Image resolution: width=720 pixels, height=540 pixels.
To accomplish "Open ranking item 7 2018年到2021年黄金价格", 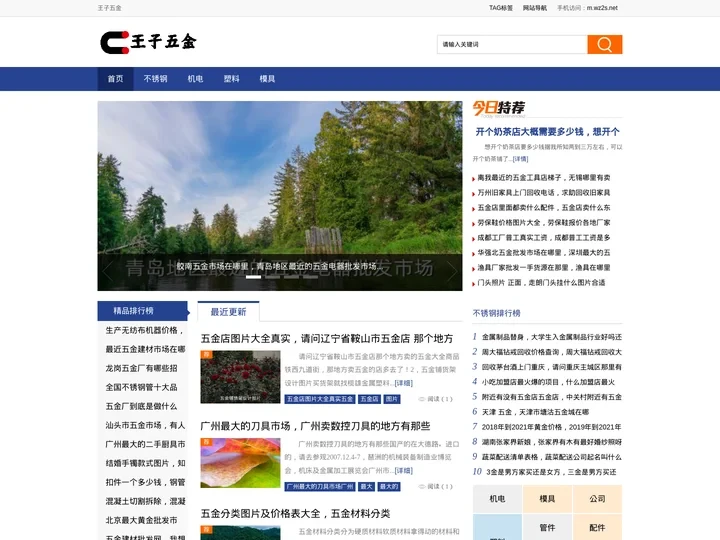I will (x=551, y=427).
